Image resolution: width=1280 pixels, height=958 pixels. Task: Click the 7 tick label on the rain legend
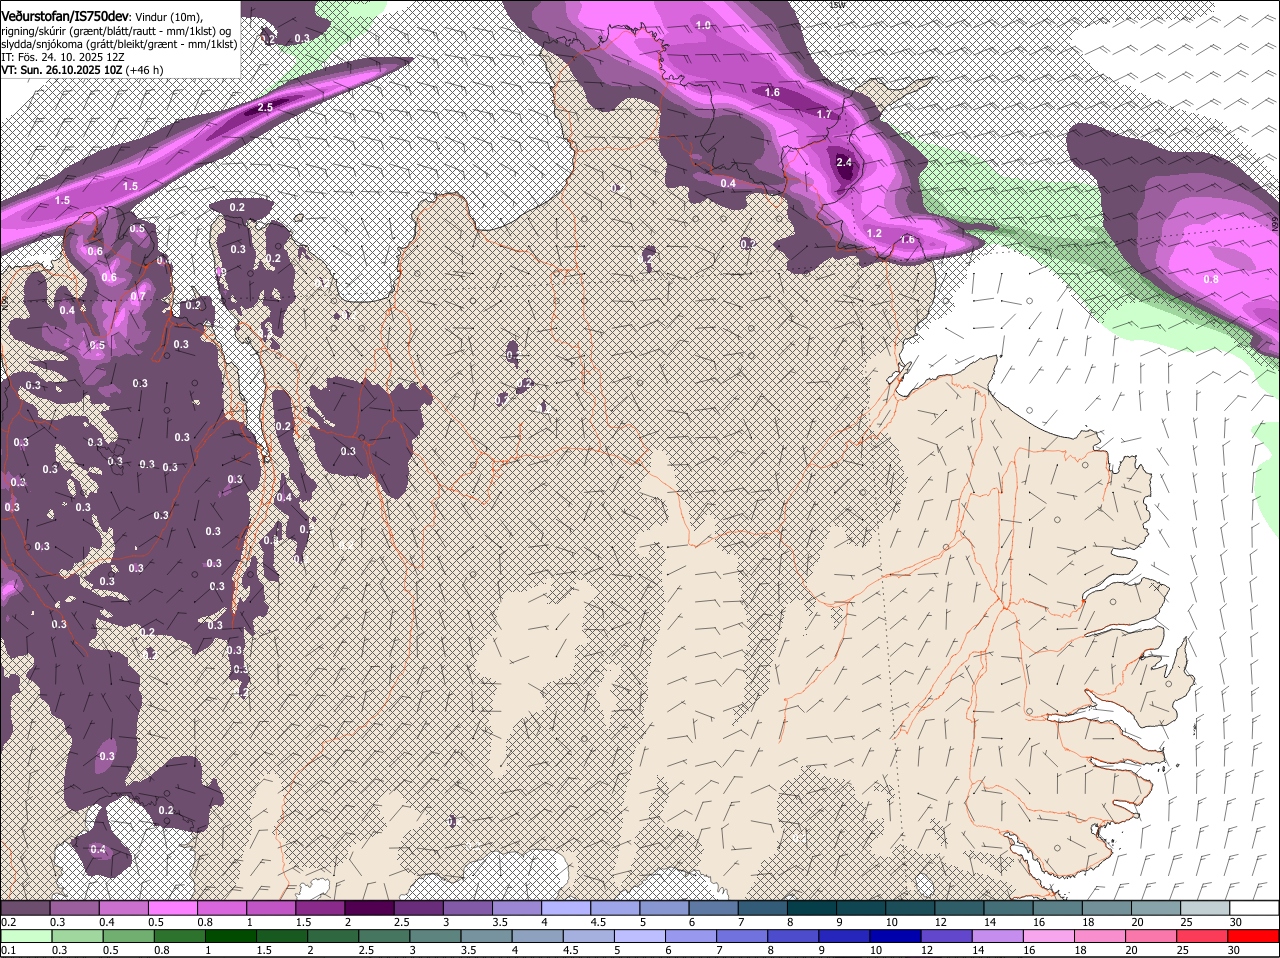click(720, 950)
